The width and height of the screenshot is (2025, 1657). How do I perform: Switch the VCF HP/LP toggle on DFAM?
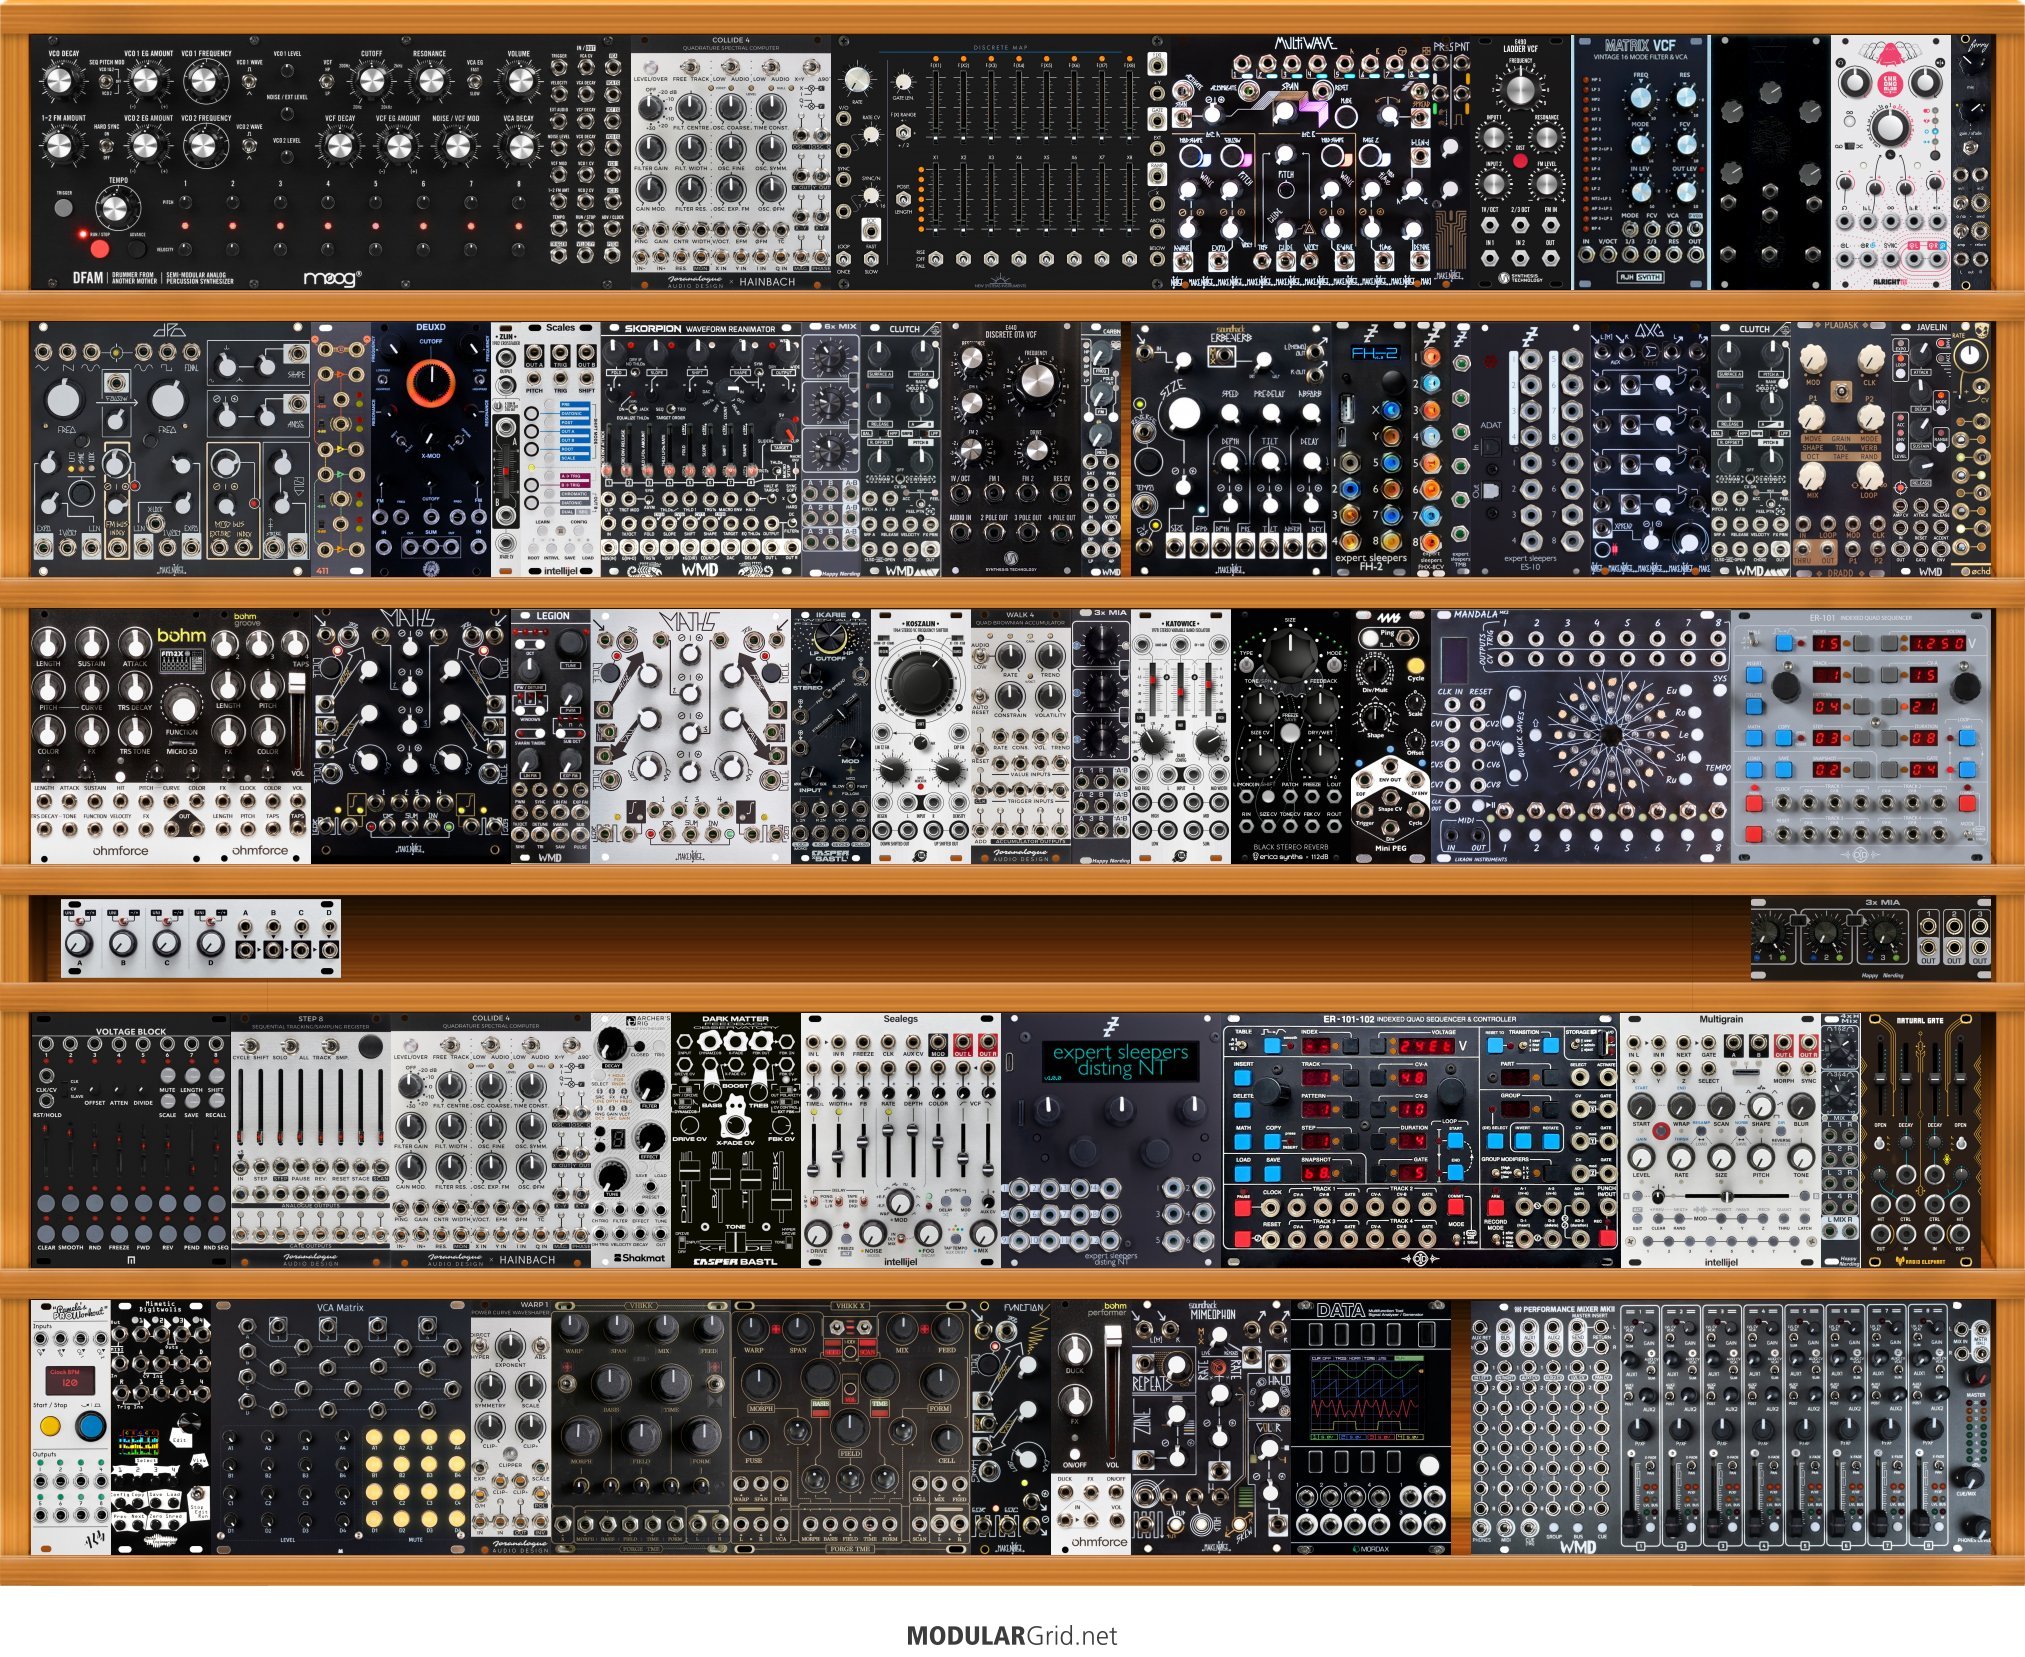coord(327,82)
